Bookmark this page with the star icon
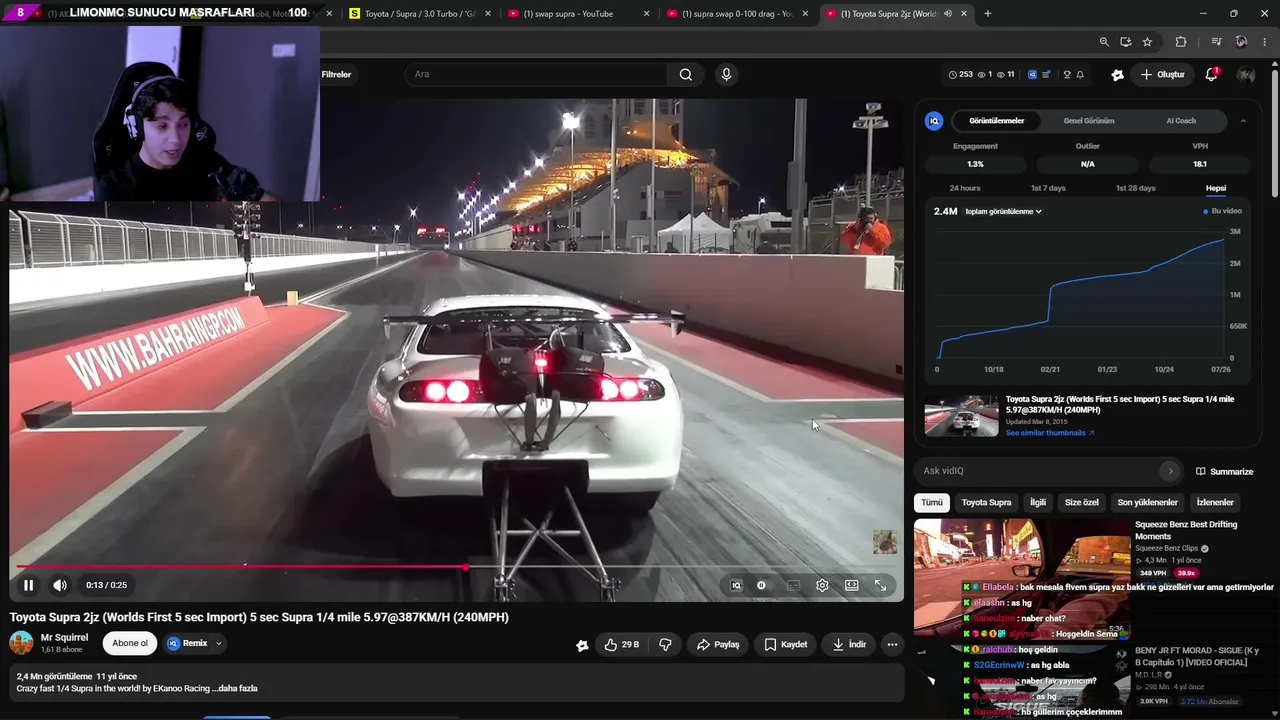The width and height of the screenshot is (1280, 720). point(1147,42)
